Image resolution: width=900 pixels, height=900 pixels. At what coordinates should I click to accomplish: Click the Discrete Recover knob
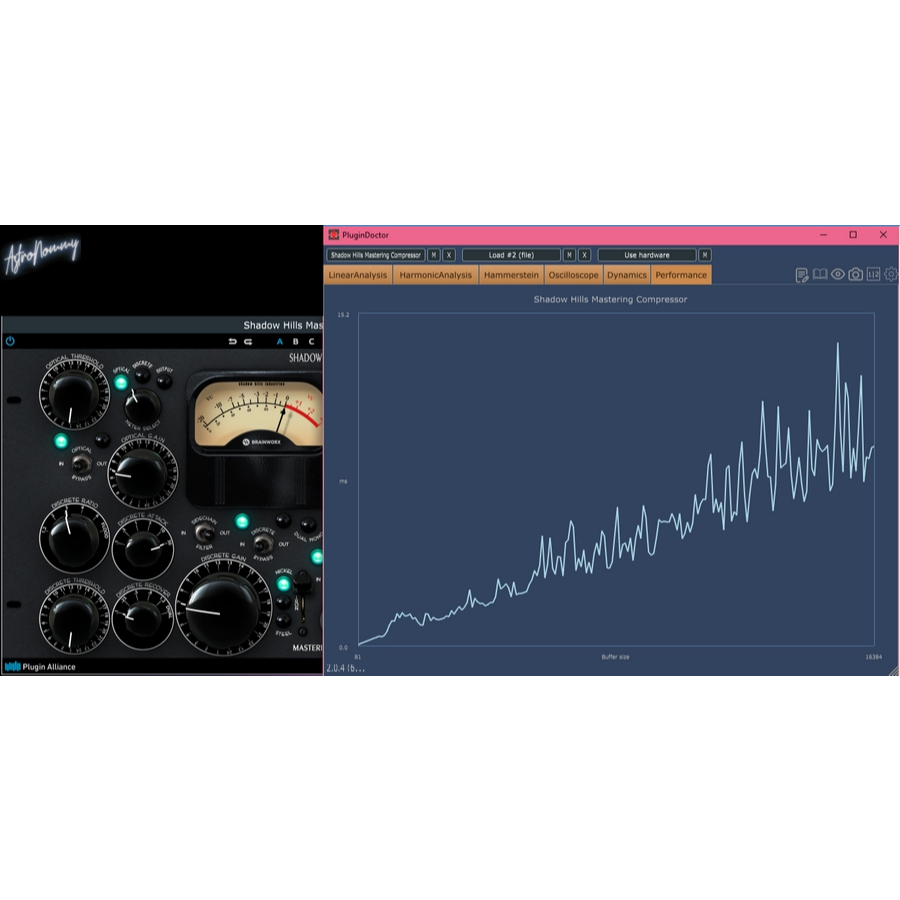(142, 618)
